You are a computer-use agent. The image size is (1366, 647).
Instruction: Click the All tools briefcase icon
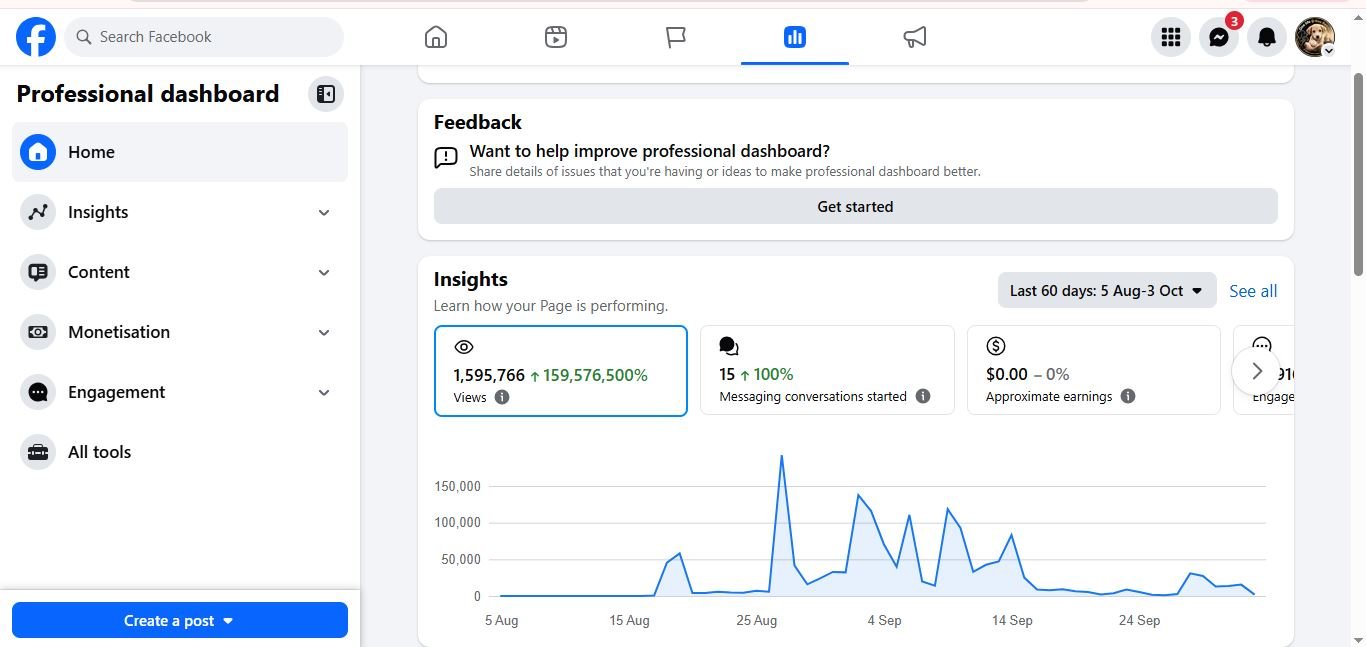(38, 452)
